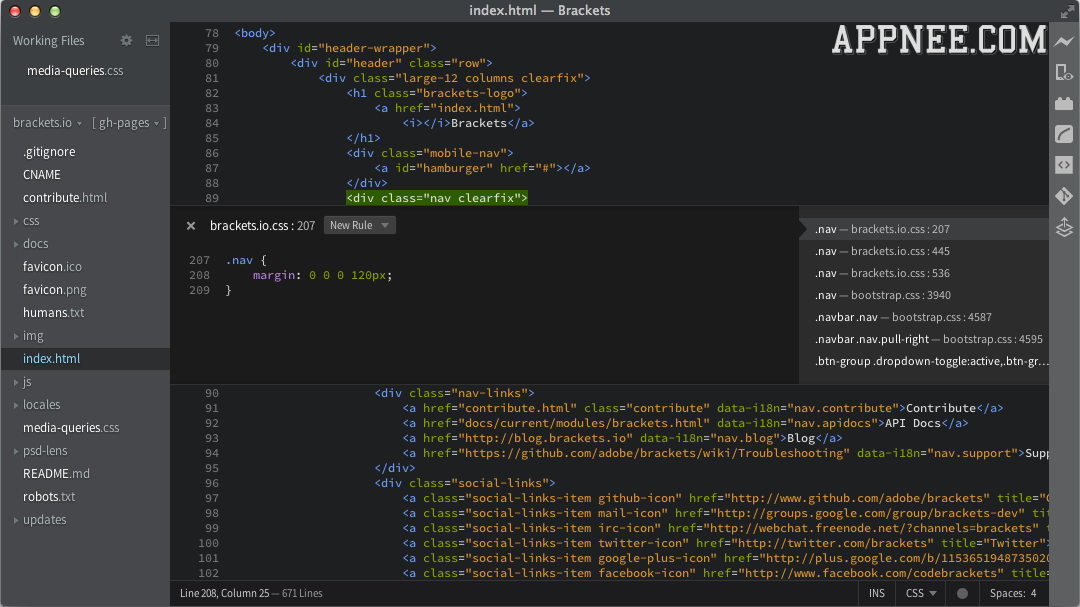Screen dimensions: 1080x607
Task: Click the linting status circle indicator
Action: point(962,593)
